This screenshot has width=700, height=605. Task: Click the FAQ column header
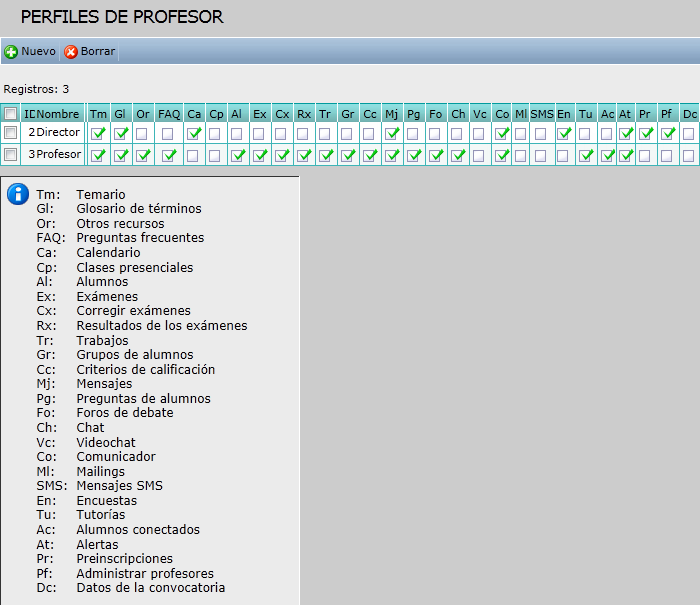[x=169, y=114]
